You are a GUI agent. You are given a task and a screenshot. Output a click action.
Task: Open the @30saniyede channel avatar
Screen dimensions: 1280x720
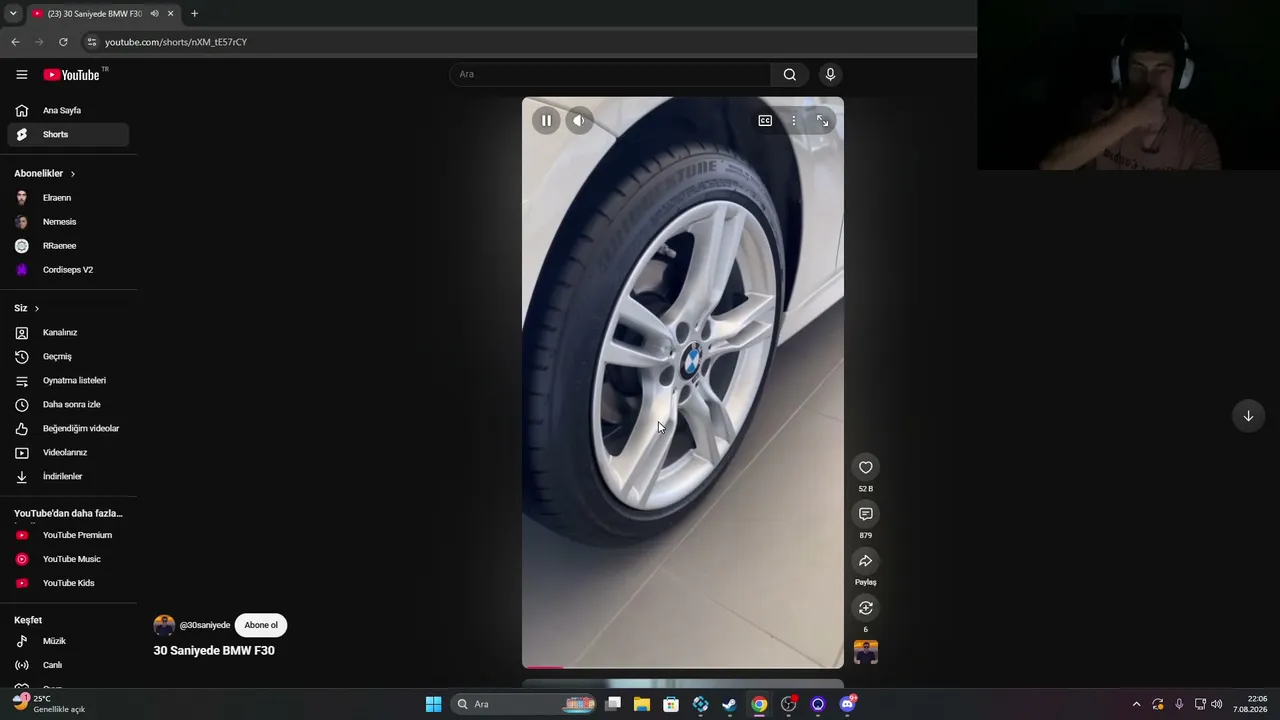coord(164,625)
